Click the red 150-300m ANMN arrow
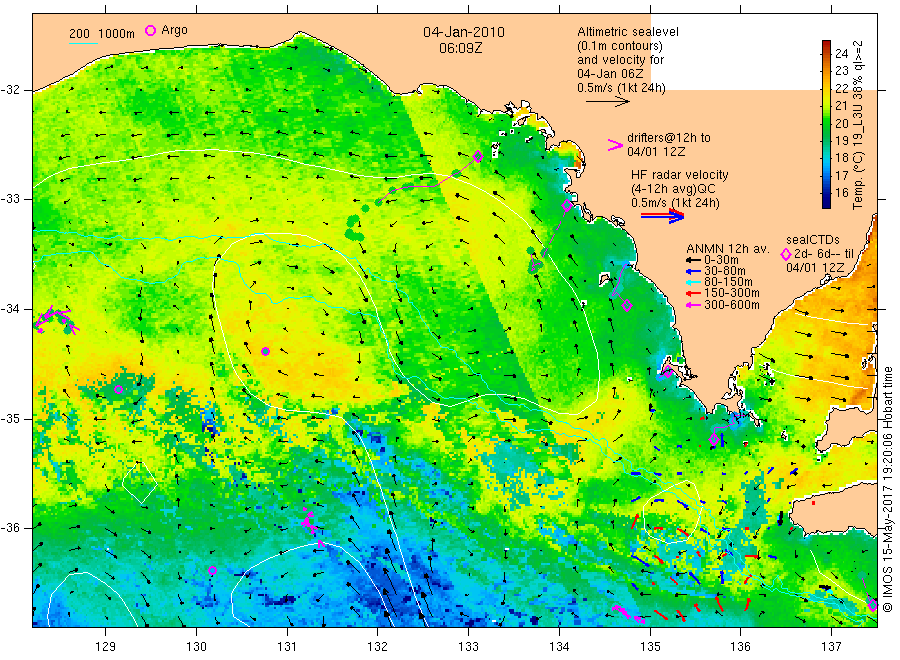 pos(693,293)
